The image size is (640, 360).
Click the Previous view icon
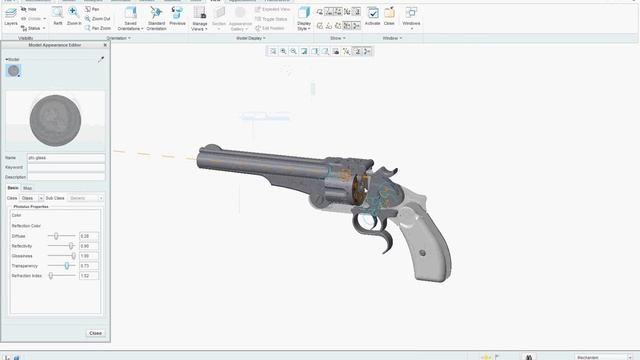click(x=177, y=16)
